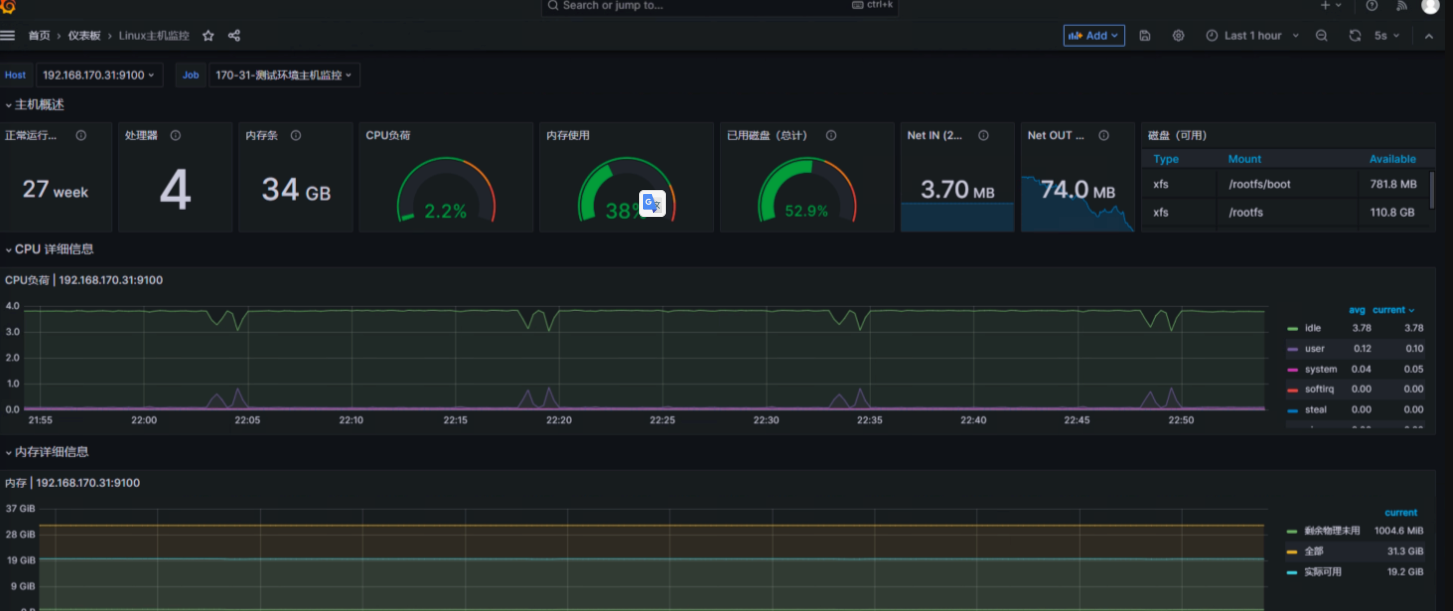The image size is (1453, 611).
Task: Open the news feed RSS icon
Action: (1401, 5)
